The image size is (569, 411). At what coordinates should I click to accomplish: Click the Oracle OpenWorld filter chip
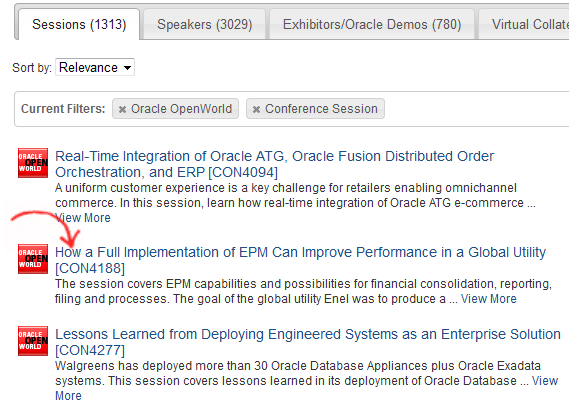pos(175,108)
